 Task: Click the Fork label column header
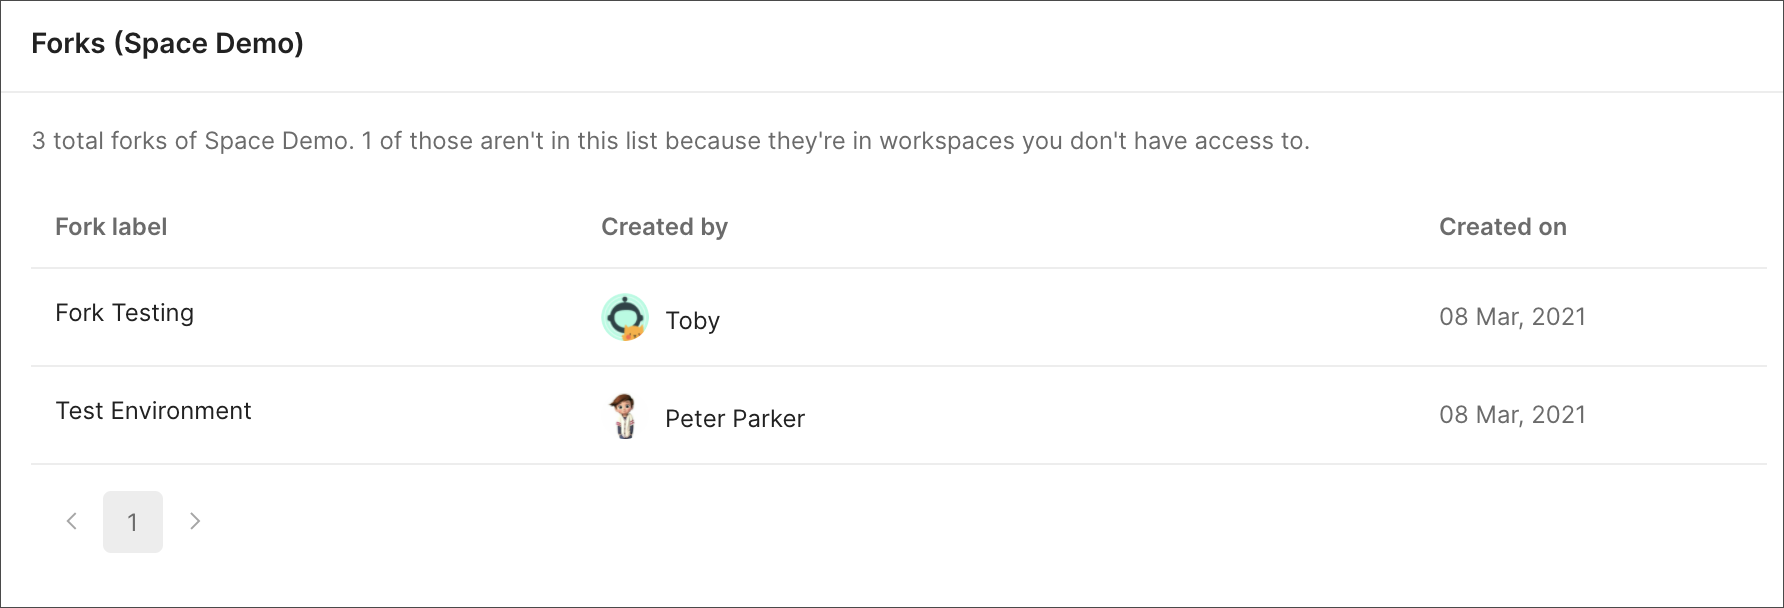coord(111,227)
